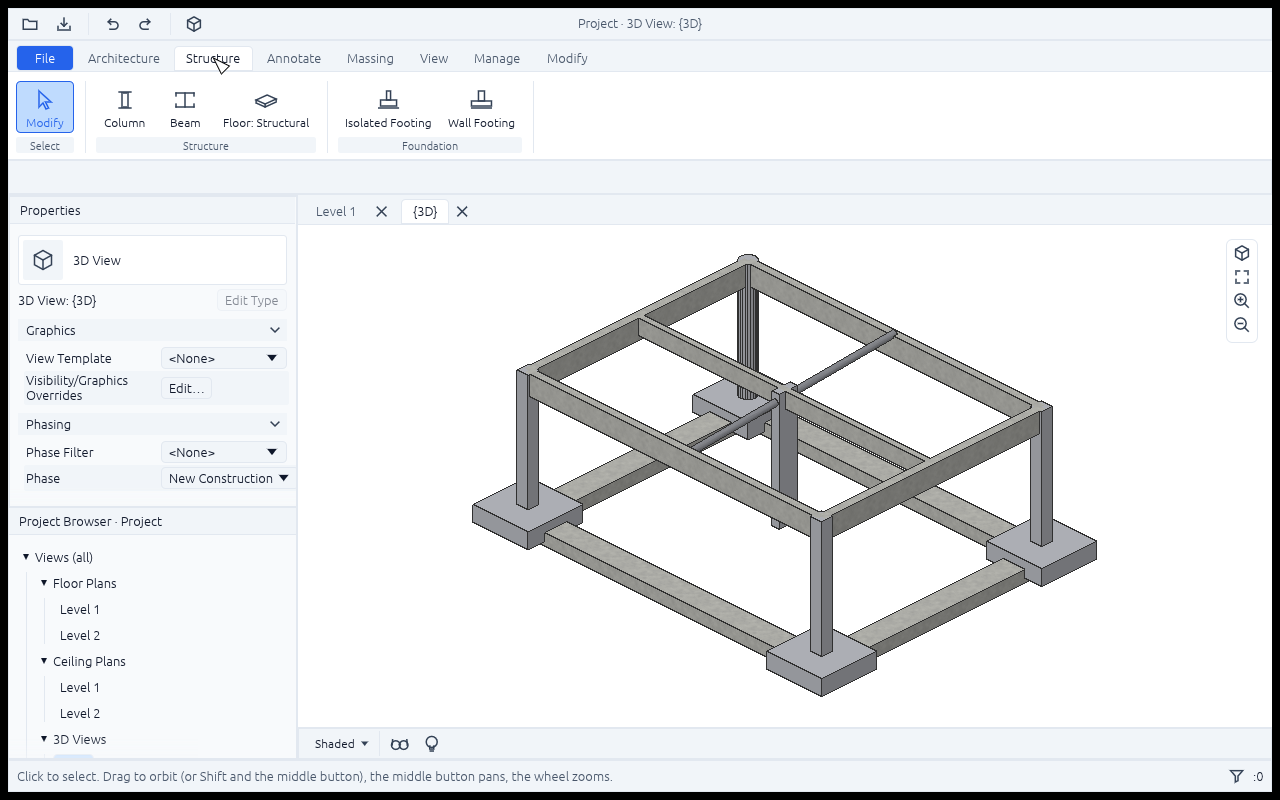This screenshot has width=1280, height=800.
Task: Redo the last action
Action: (145, 24)
